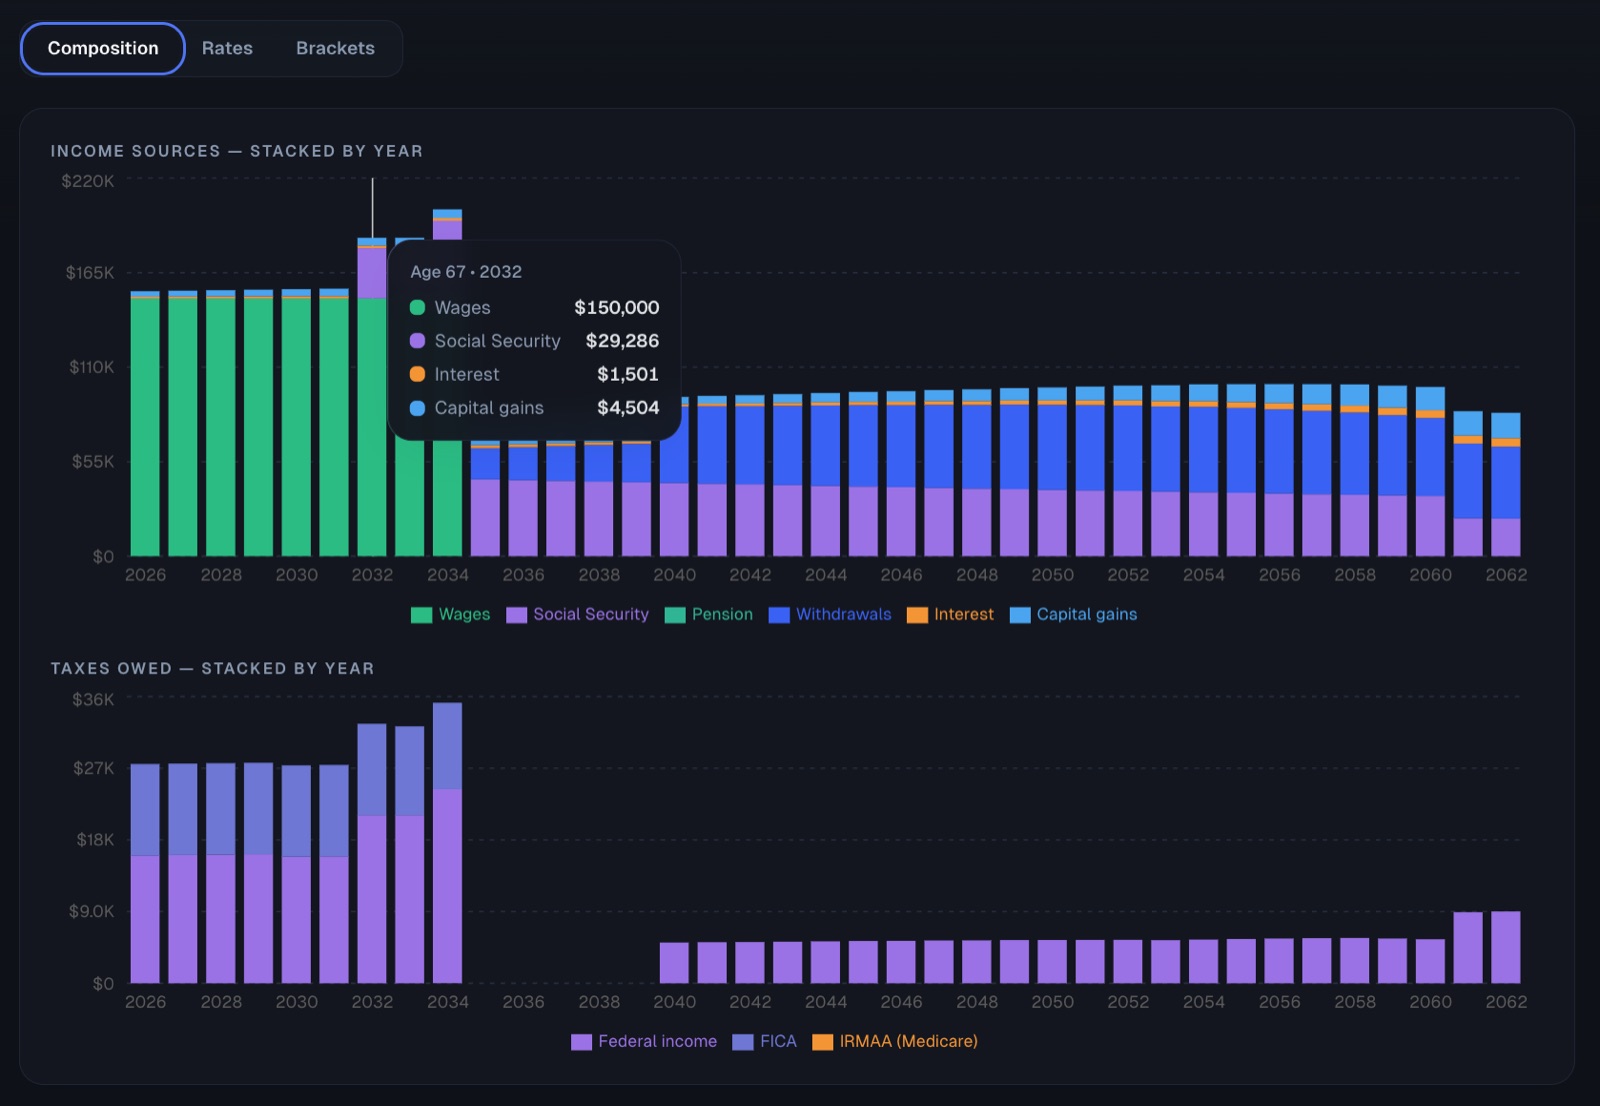
Task: Click the $55K income axis label
Action: pyautogui.click(x=93, y=462)
